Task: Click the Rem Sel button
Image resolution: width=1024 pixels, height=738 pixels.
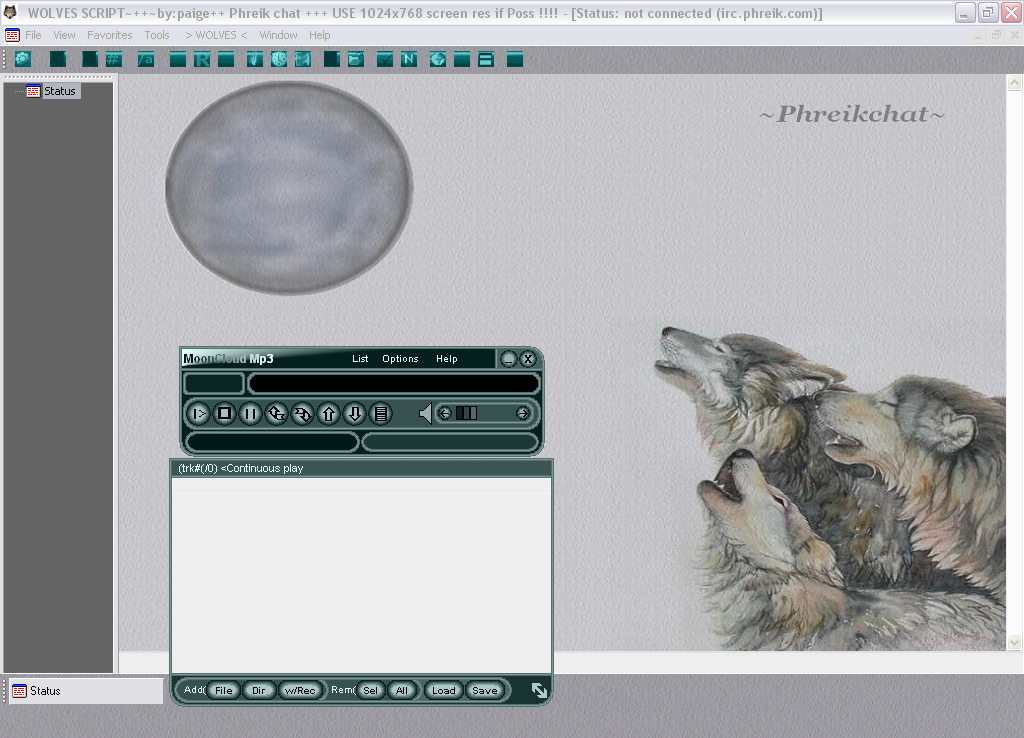Action: click(x=370, y=690)
